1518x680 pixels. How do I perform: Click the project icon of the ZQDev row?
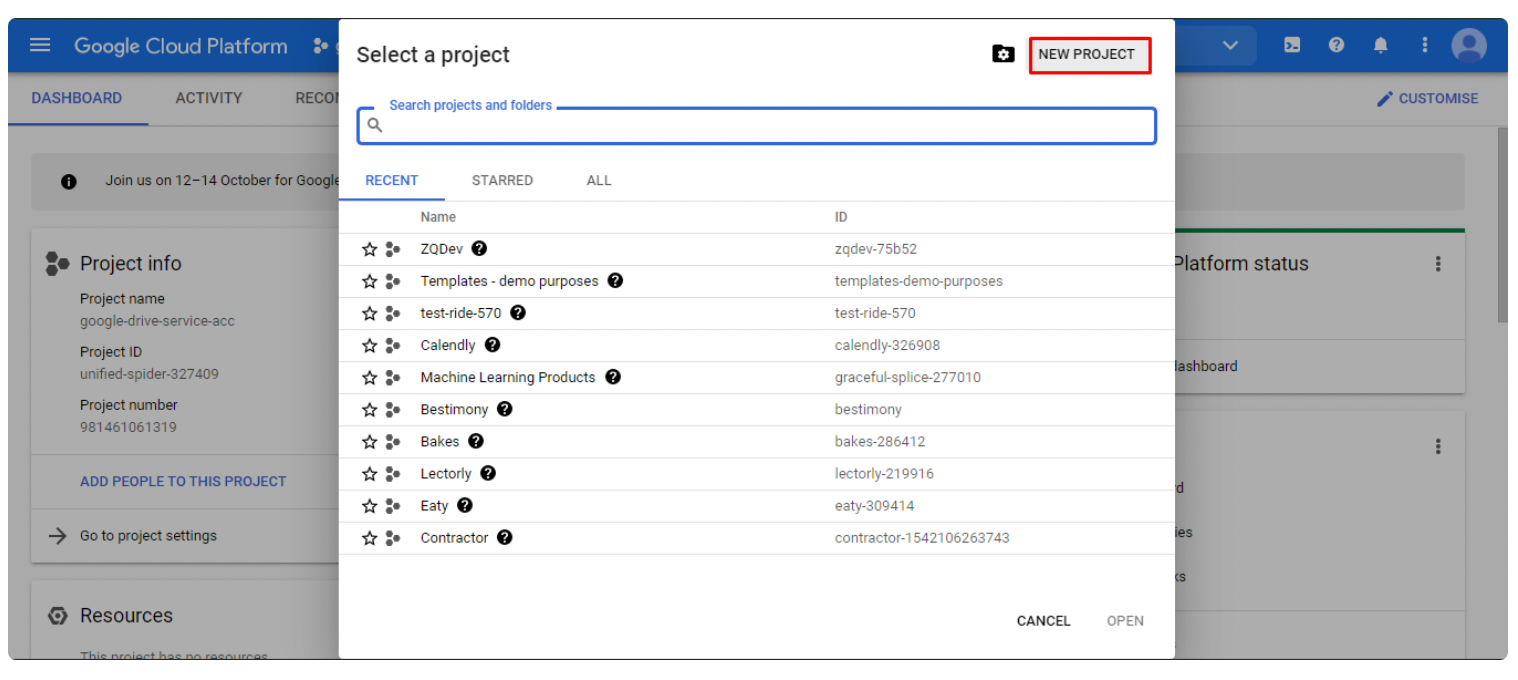coord(393,249)
